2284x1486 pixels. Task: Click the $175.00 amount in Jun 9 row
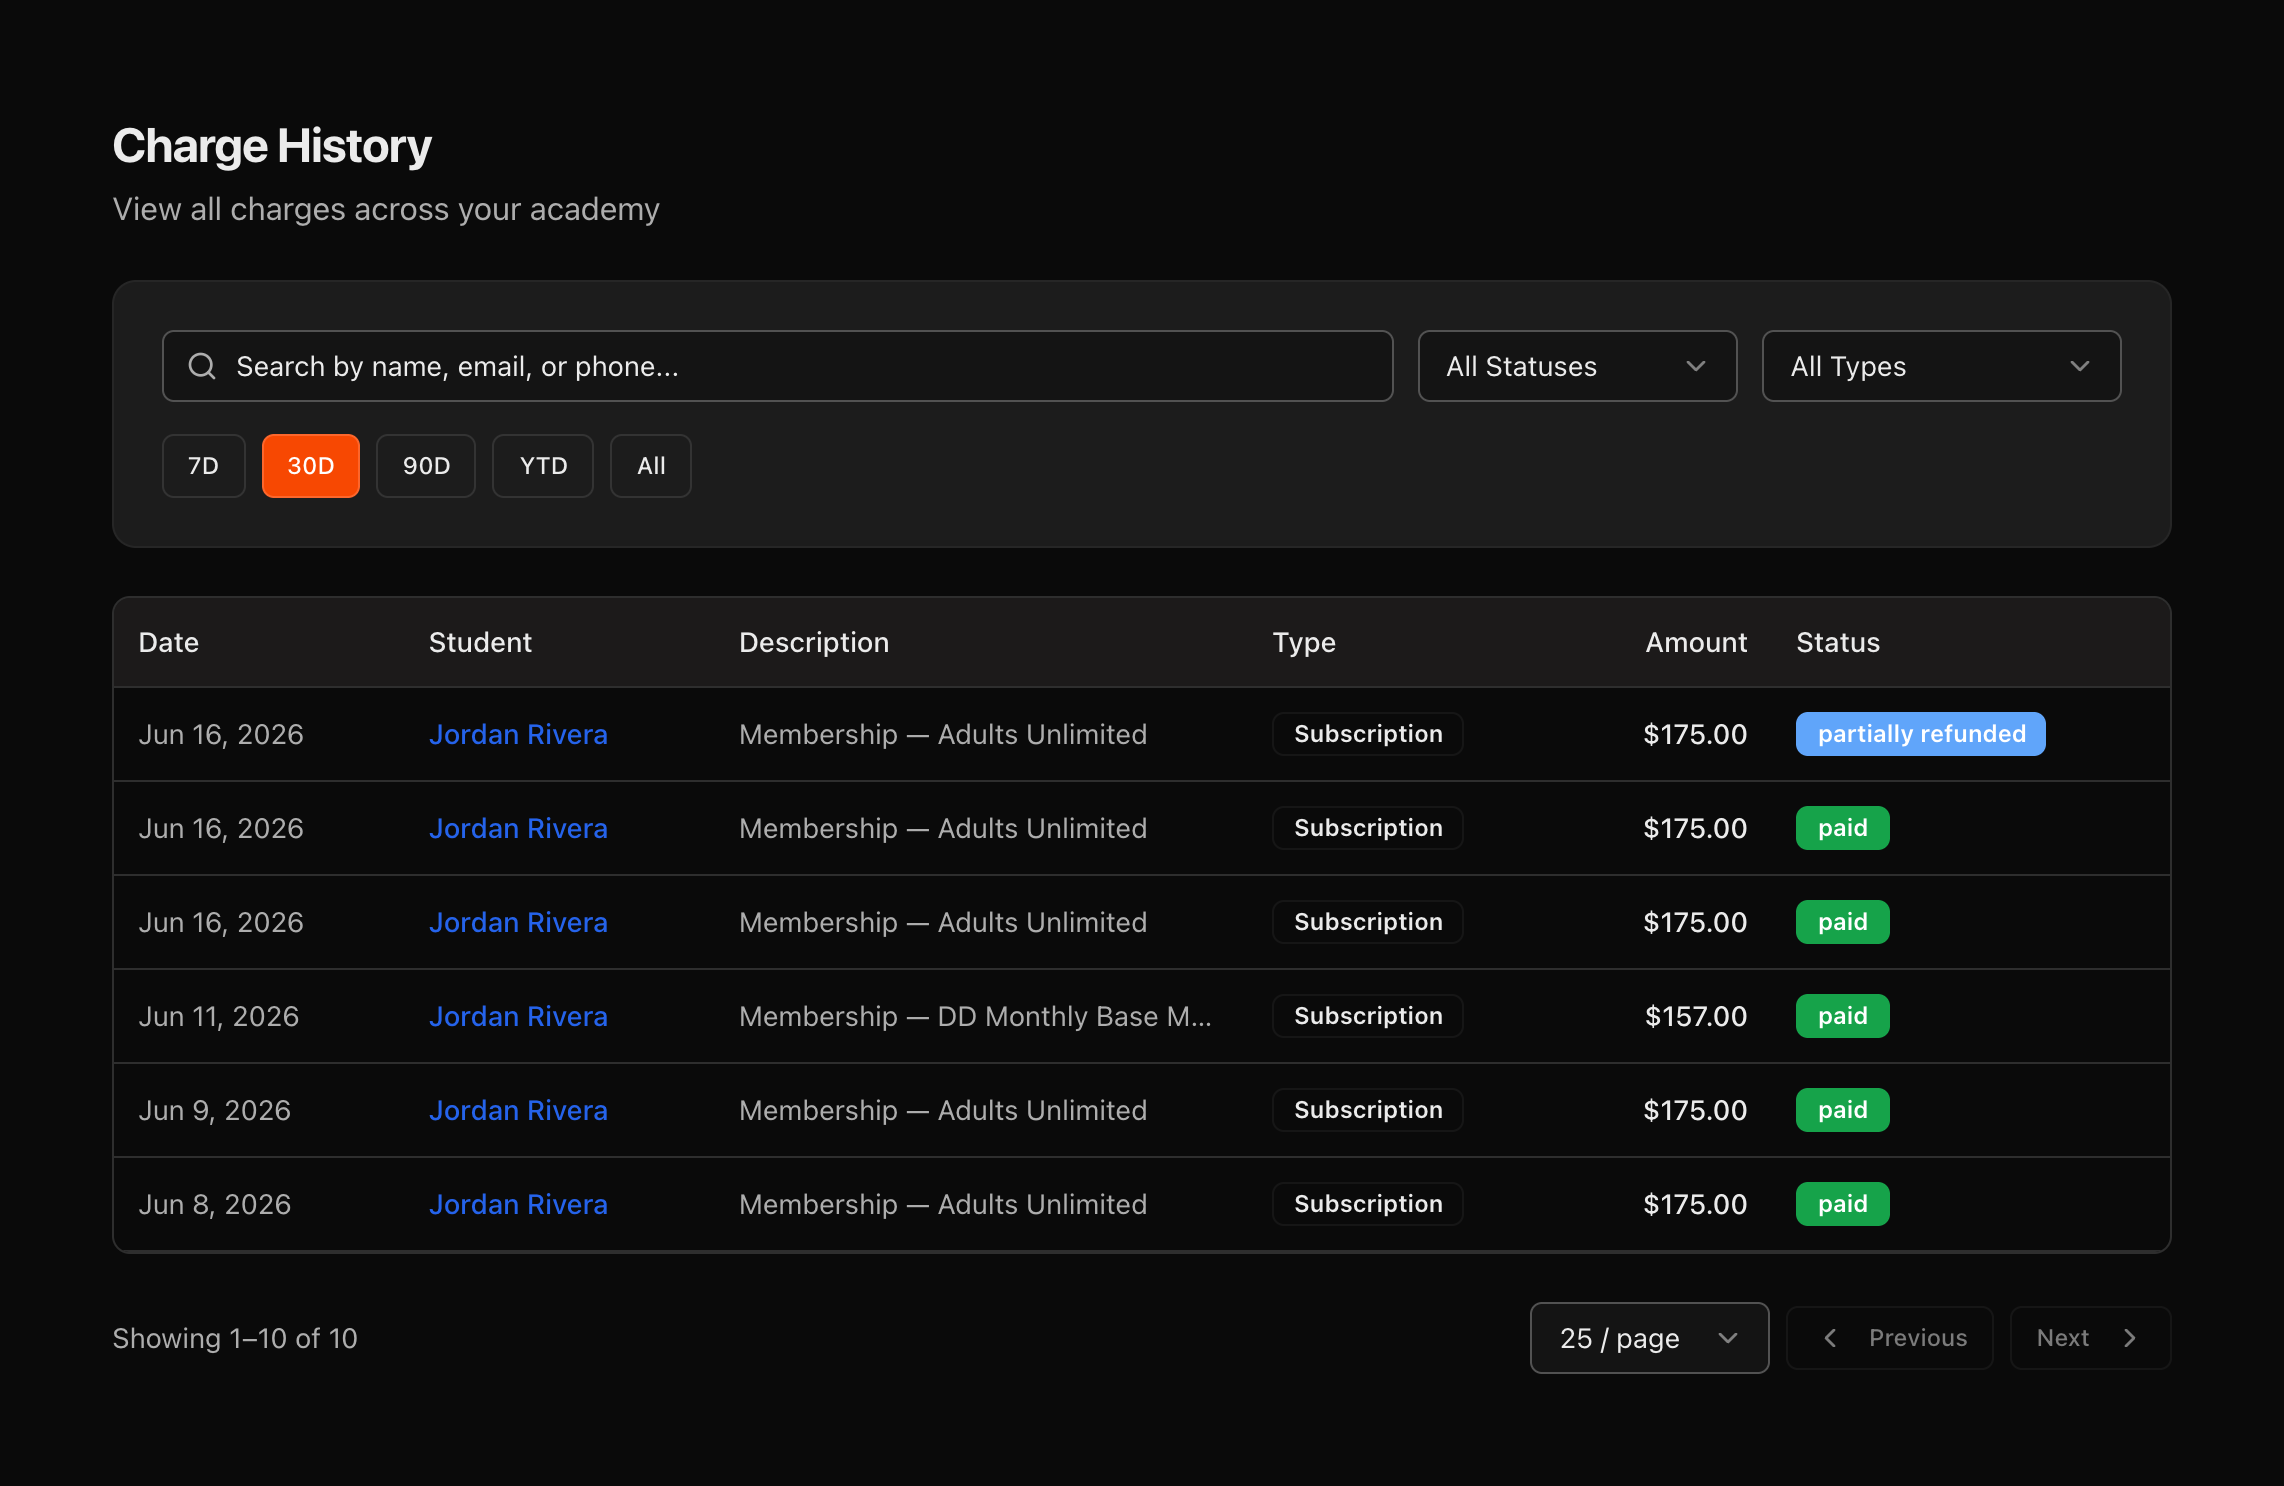point(1695,1110)
